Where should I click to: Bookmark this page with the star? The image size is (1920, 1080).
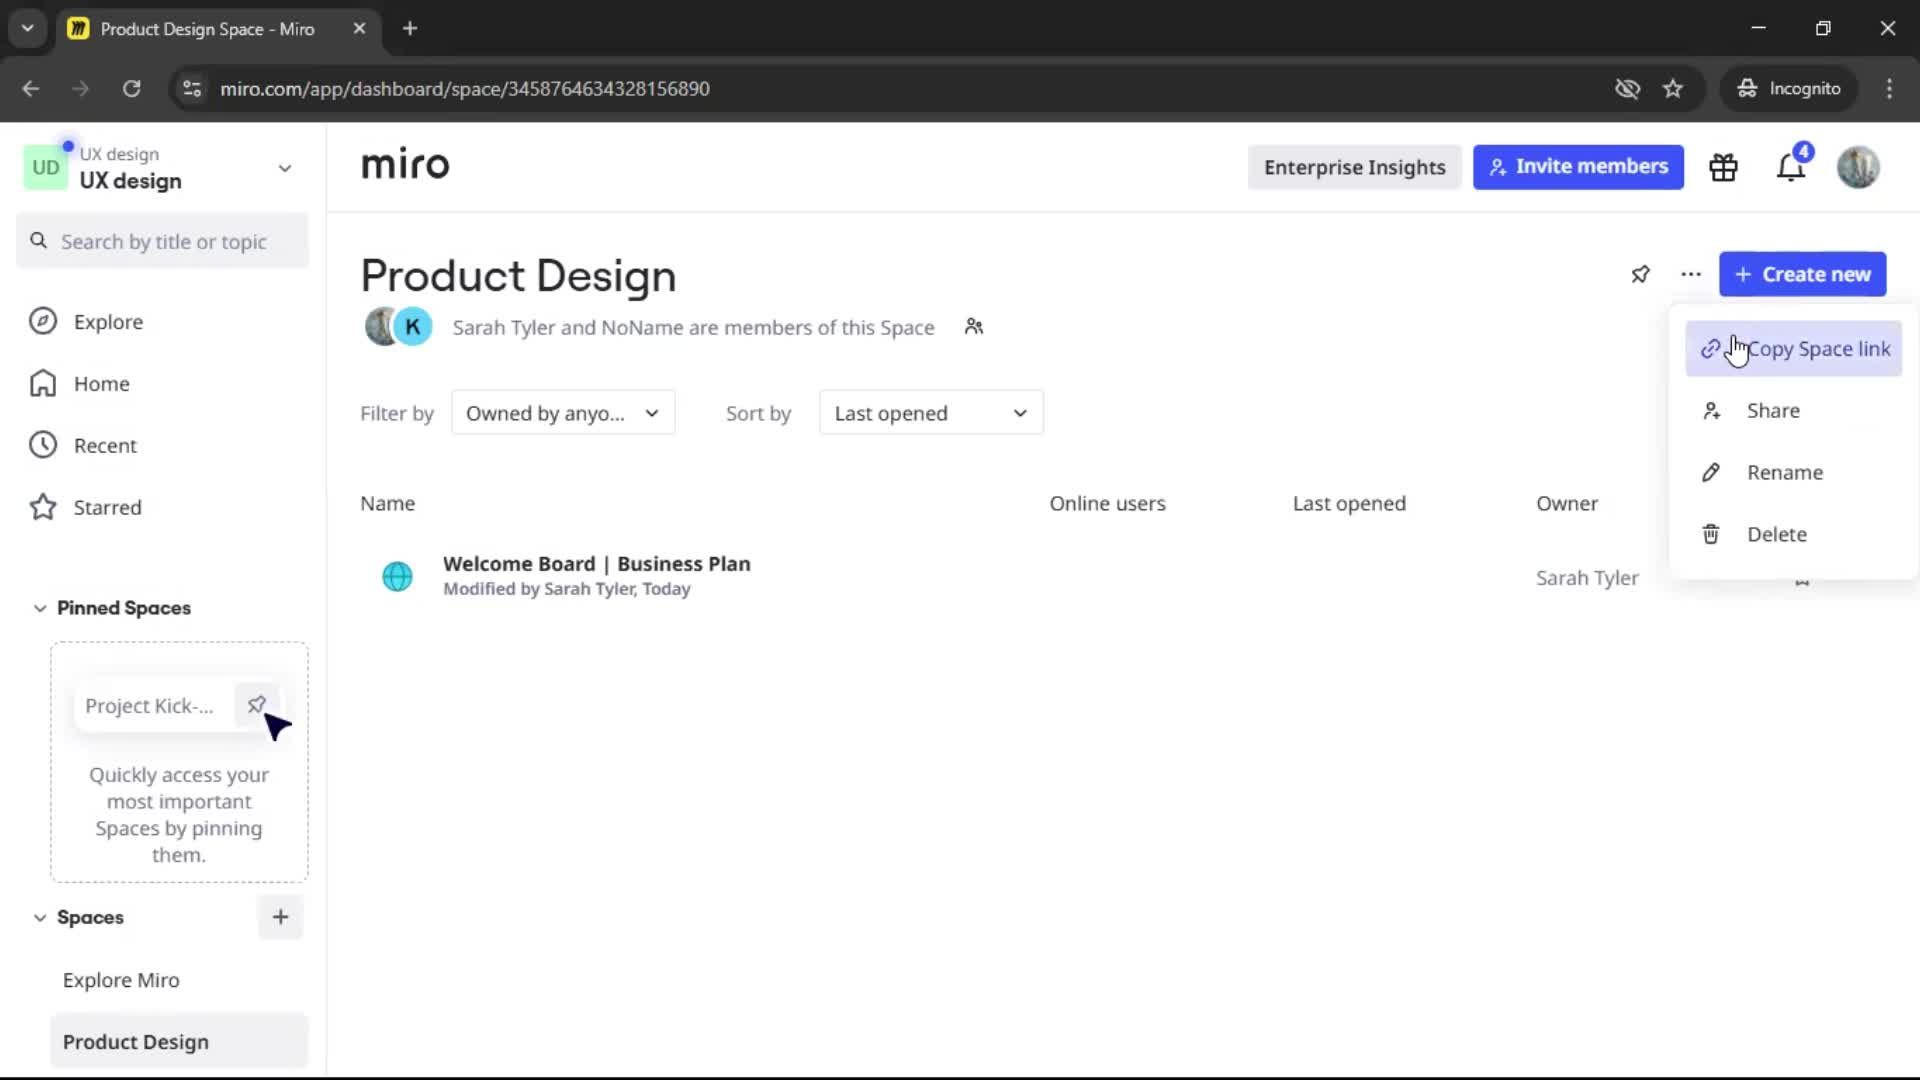(1673, 88)
